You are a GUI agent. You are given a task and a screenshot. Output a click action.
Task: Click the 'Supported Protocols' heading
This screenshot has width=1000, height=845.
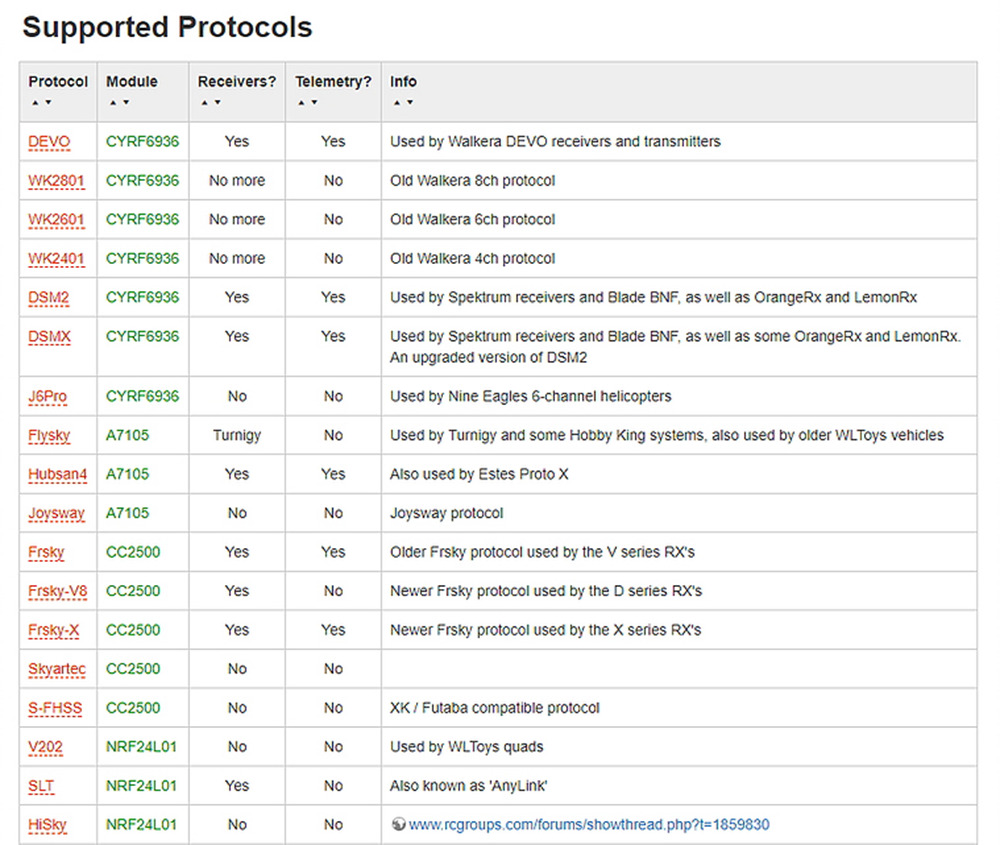coord(167,27)
